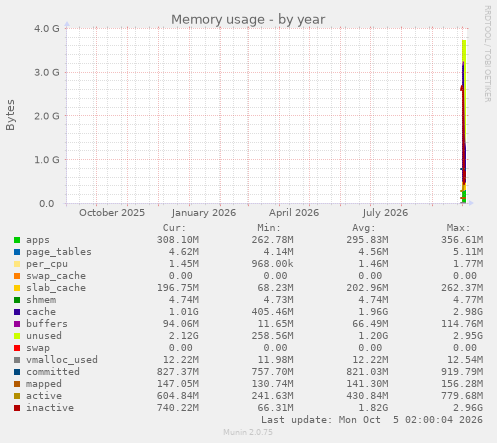This screenshot has width=497, height=443.
Task: Click the 'shmem' legend label
Action: pos(41,300)
